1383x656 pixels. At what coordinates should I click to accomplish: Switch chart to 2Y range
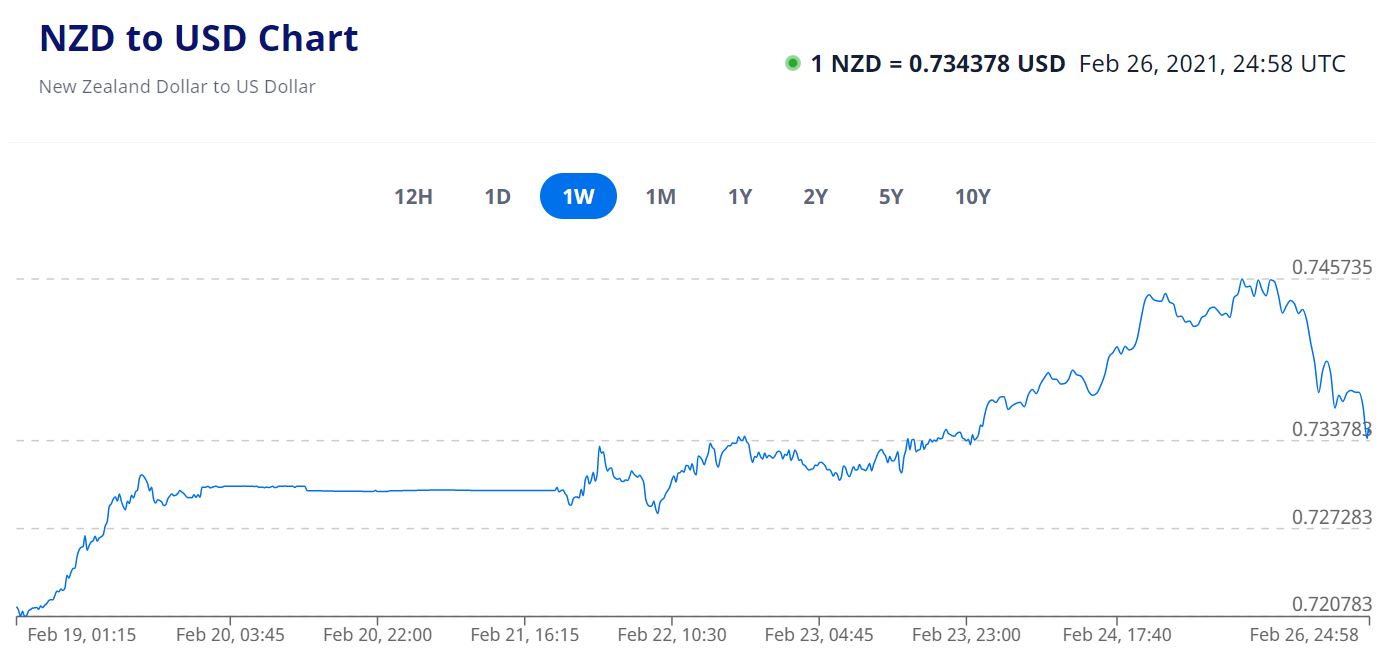pos(815,197)
